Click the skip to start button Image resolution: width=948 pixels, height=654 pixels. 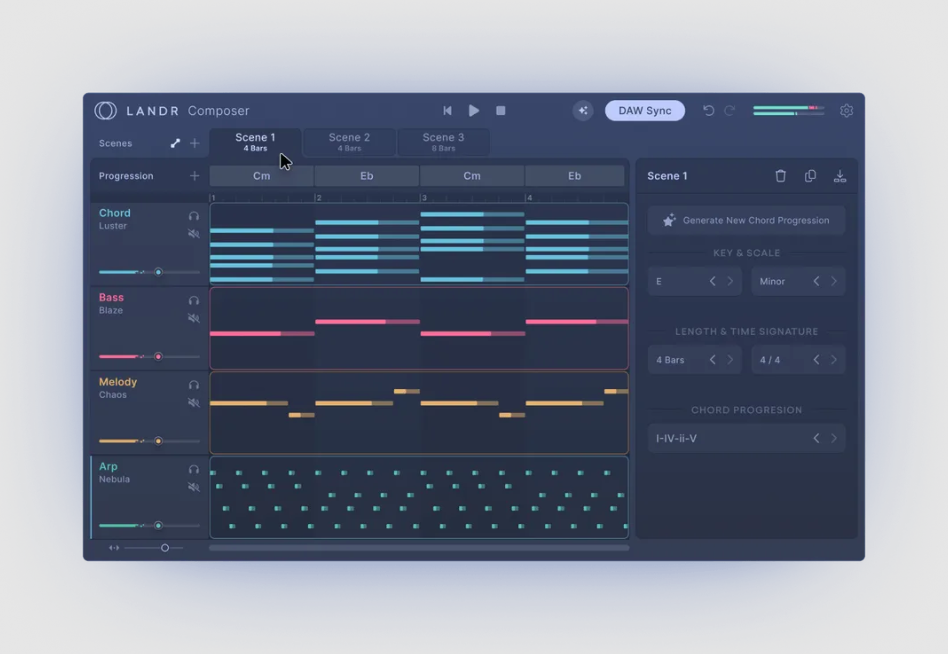tap(447, 111)
